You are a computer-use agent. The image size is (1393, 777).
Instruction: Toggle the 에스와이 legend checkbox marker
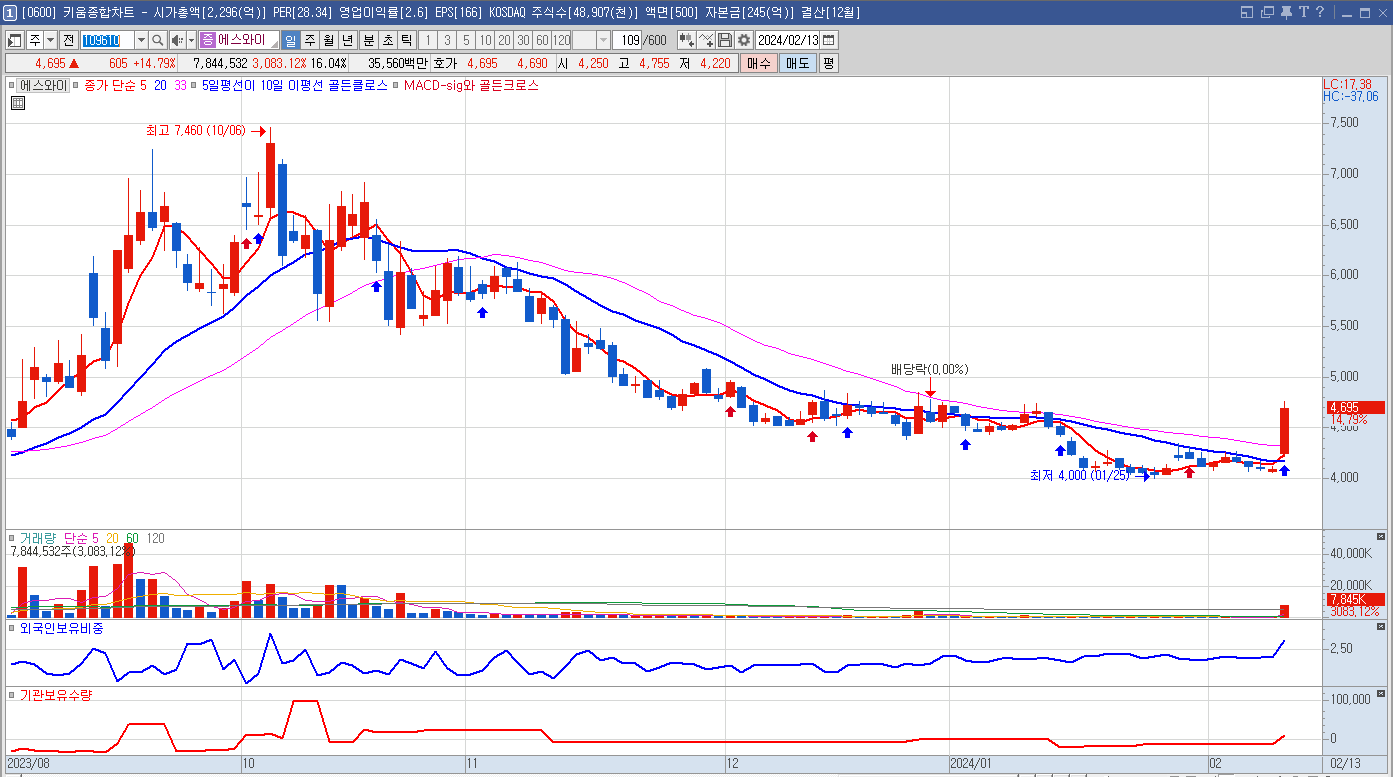(x=14, y=86)
